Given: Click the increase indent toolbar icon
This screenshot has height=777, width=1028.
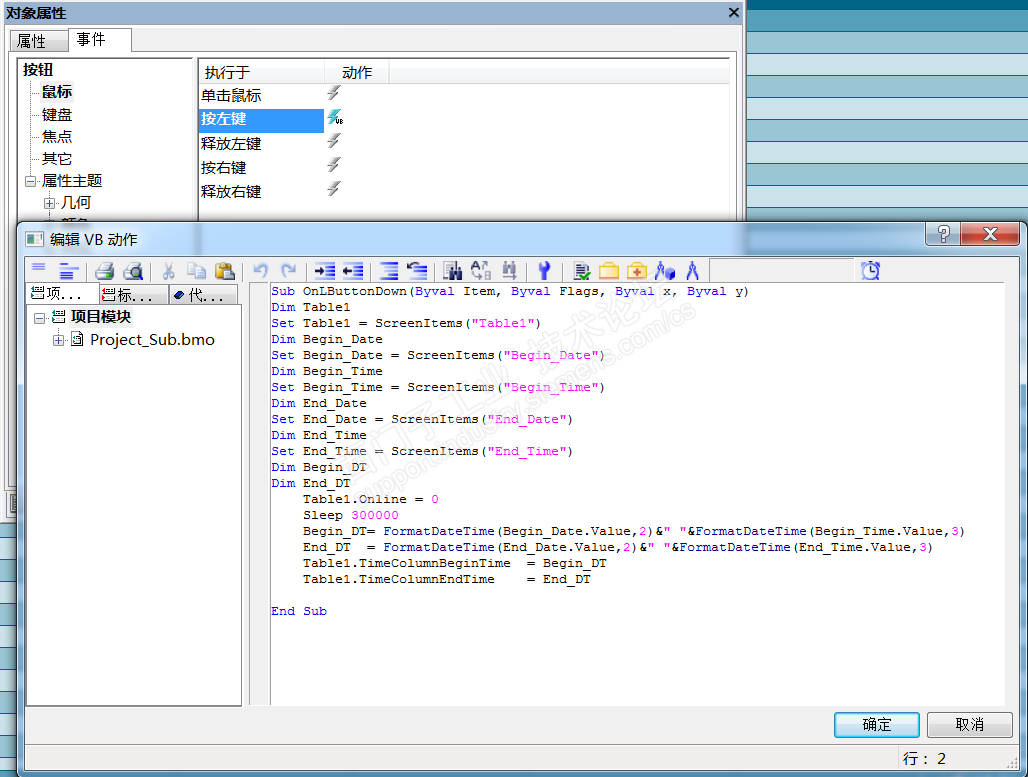Looking at the screenshot, I should 324,270.
